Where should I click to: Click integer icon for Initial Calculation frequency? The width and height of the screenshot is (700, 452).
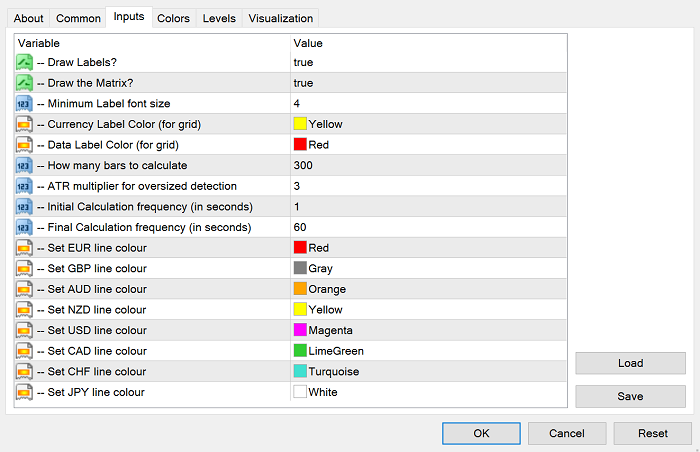tap(24, 207)
